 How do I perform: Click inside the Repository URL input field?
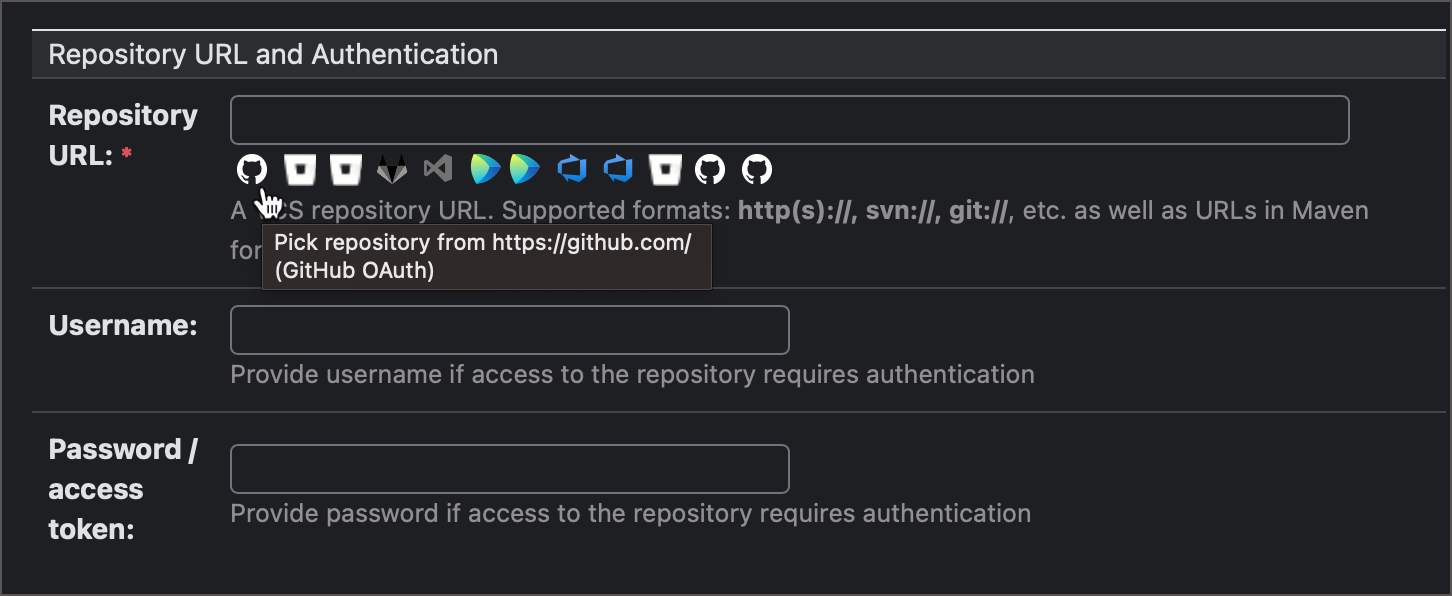(x=789, y=119)
